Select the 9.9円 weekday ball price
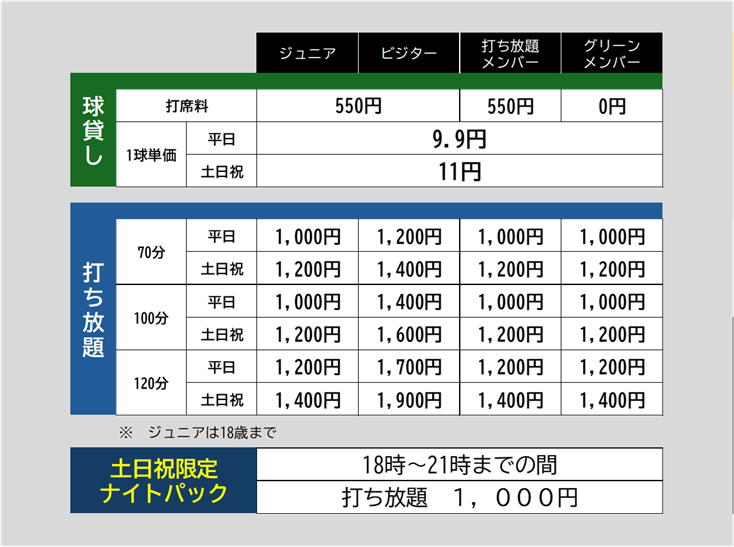734x547 pixels. click(x=459, y=138)
